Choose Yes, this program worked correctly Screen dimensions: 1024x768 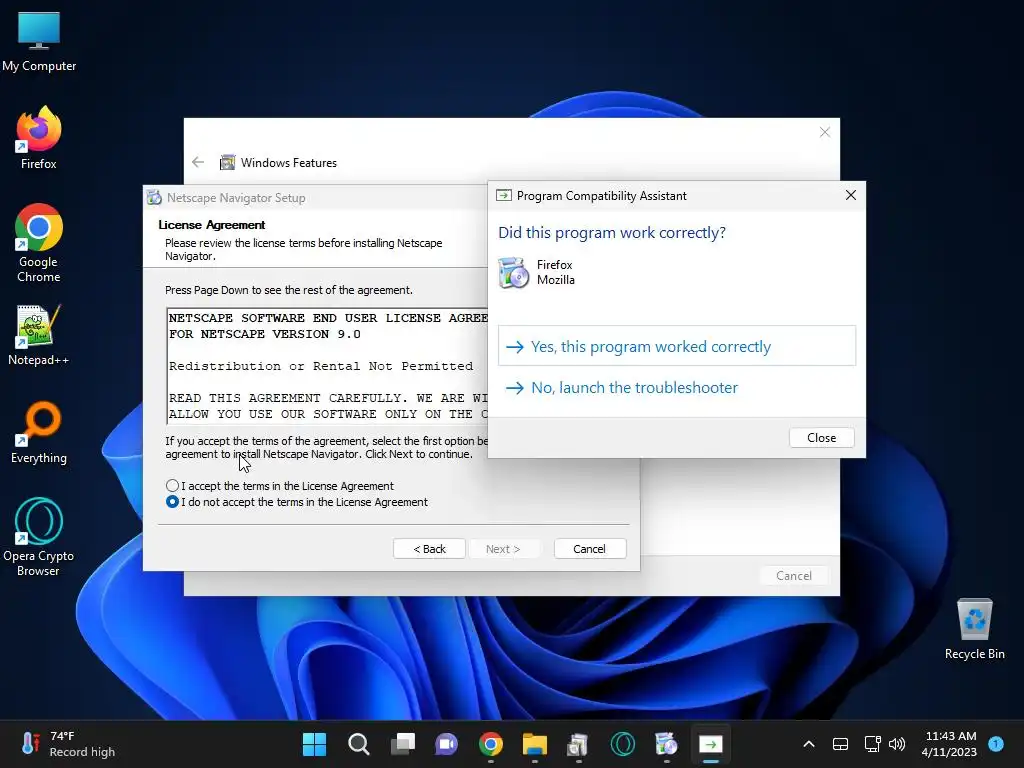677,346
